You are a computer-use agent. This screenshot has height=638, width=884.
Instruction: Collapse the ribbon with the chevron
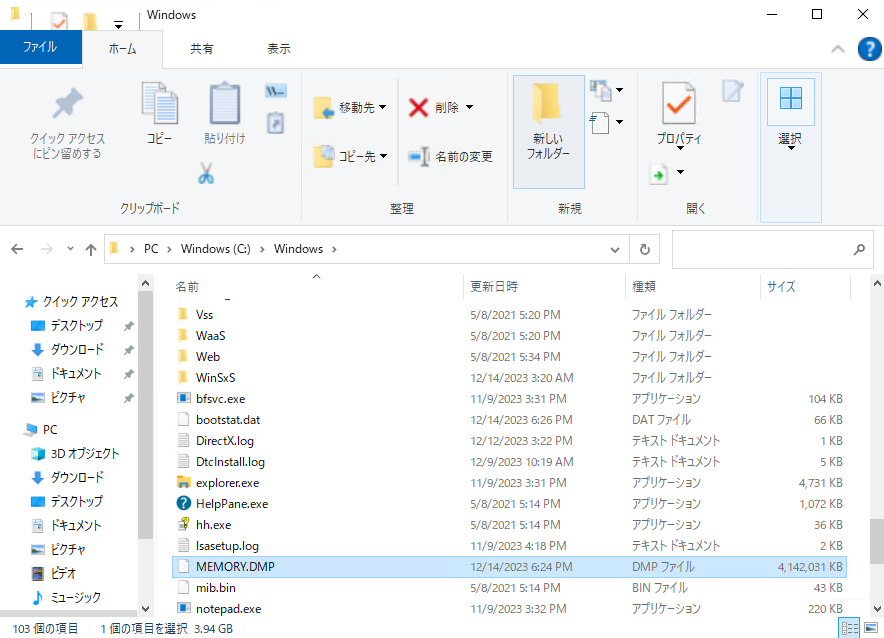pyautogui.click(x=838, y=49)
